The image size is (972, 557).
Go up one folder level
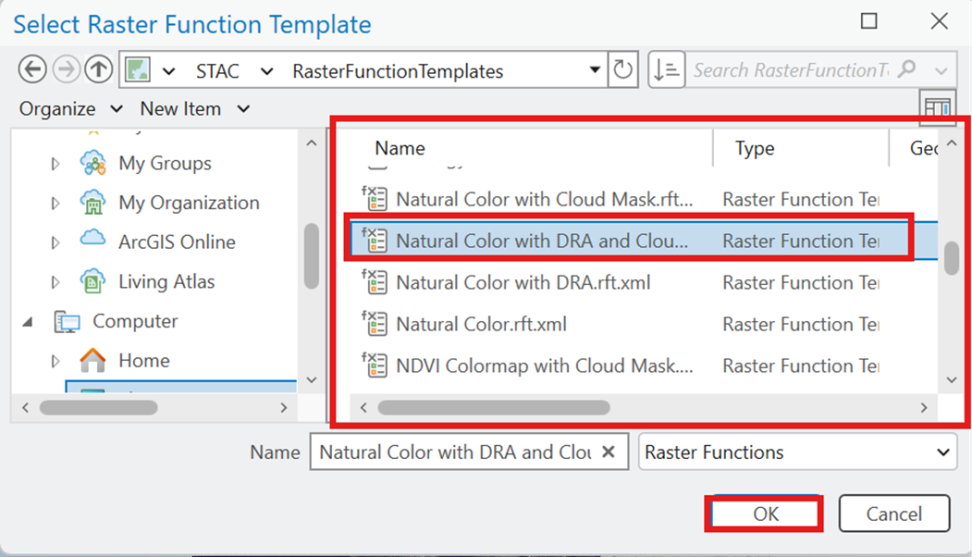pos(99,69)
